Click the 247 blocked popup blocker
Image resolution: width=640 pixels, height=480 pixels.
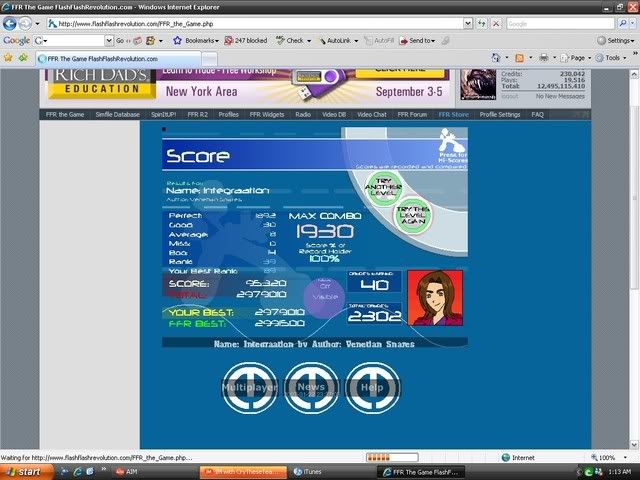pos(250,41)
